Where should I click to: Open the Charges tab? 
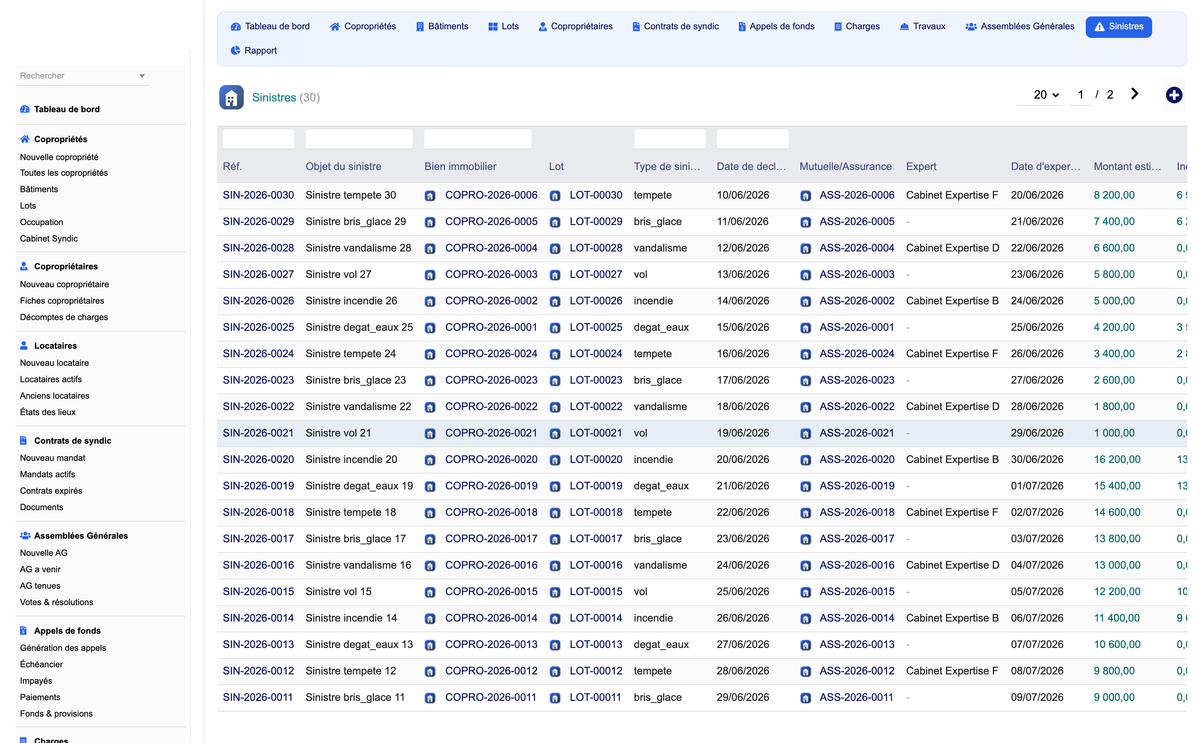tap(857, 27)
